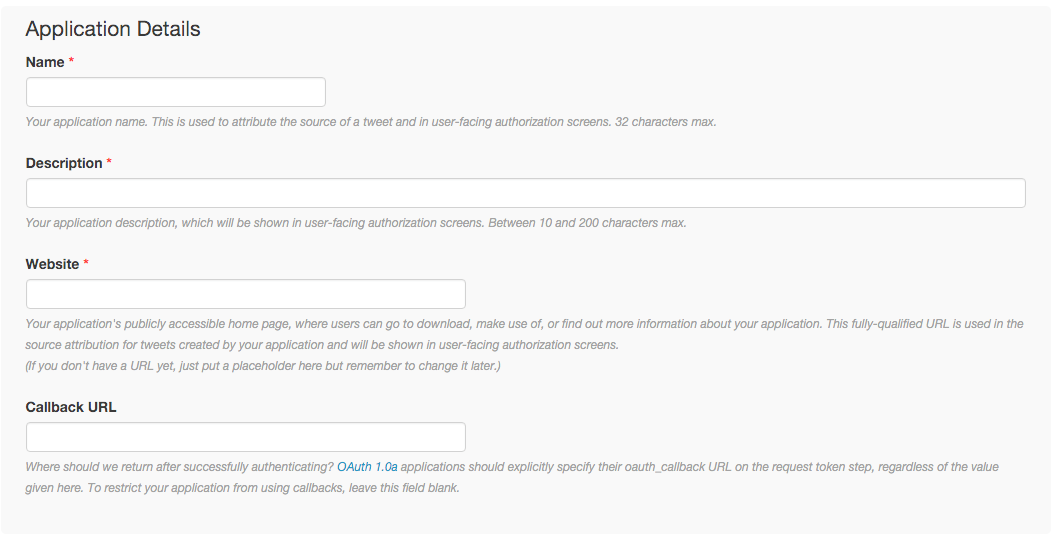Click the 'leave this field blank' help line
1055x557 pixels.
242,489
